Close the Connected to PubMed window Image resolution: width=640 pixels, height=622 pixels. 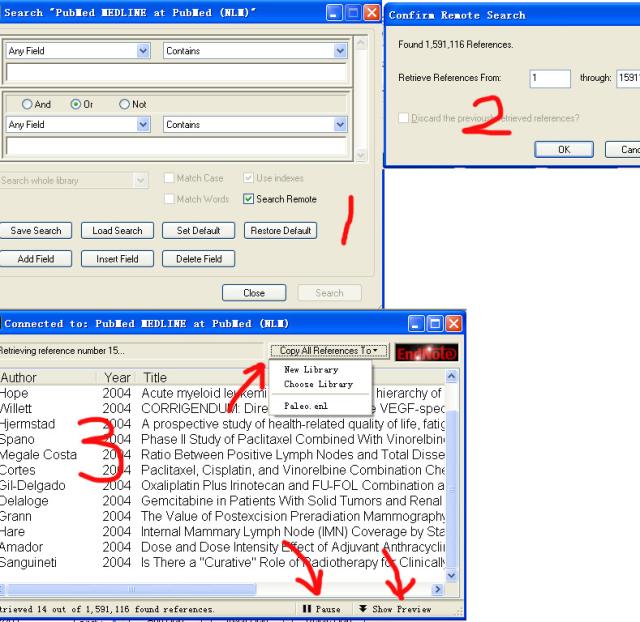[x=454, y=324]
